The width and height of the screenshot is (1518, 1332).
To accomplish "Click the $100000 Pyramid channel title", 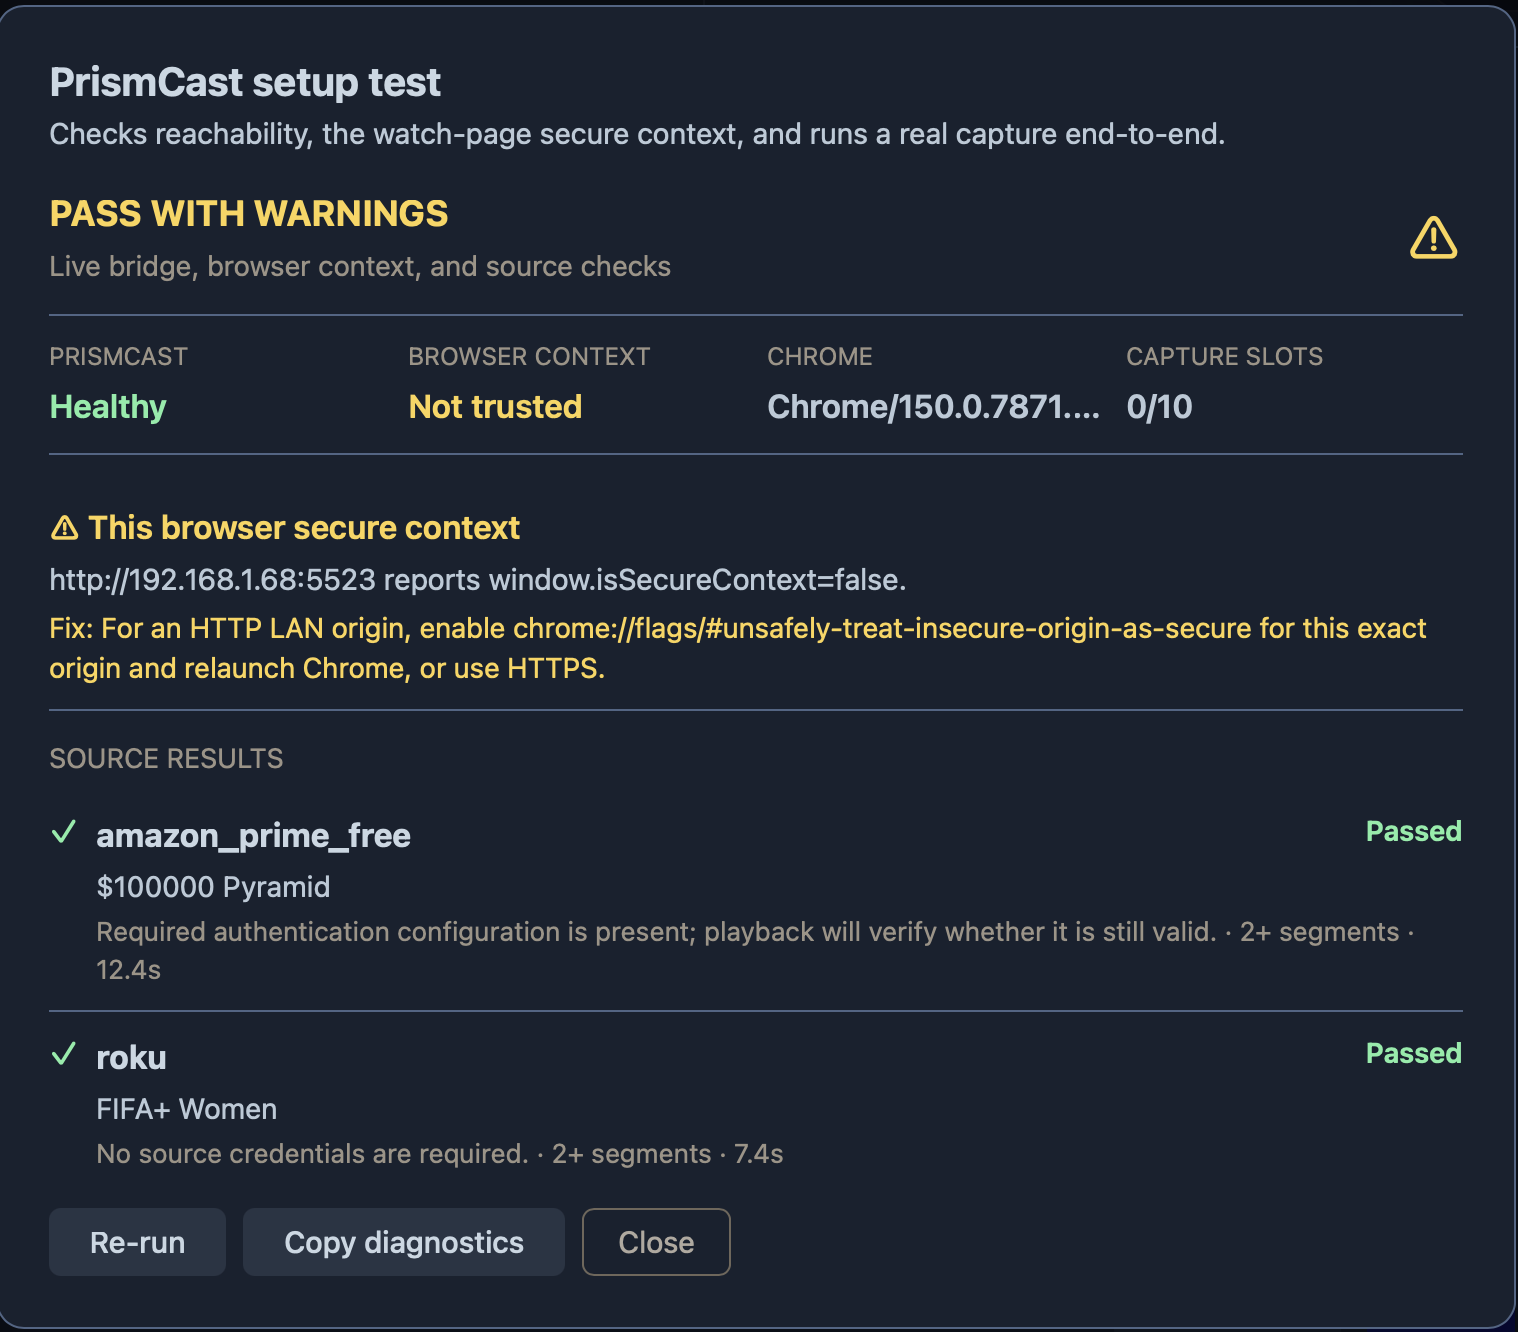I will click(213, 887).
